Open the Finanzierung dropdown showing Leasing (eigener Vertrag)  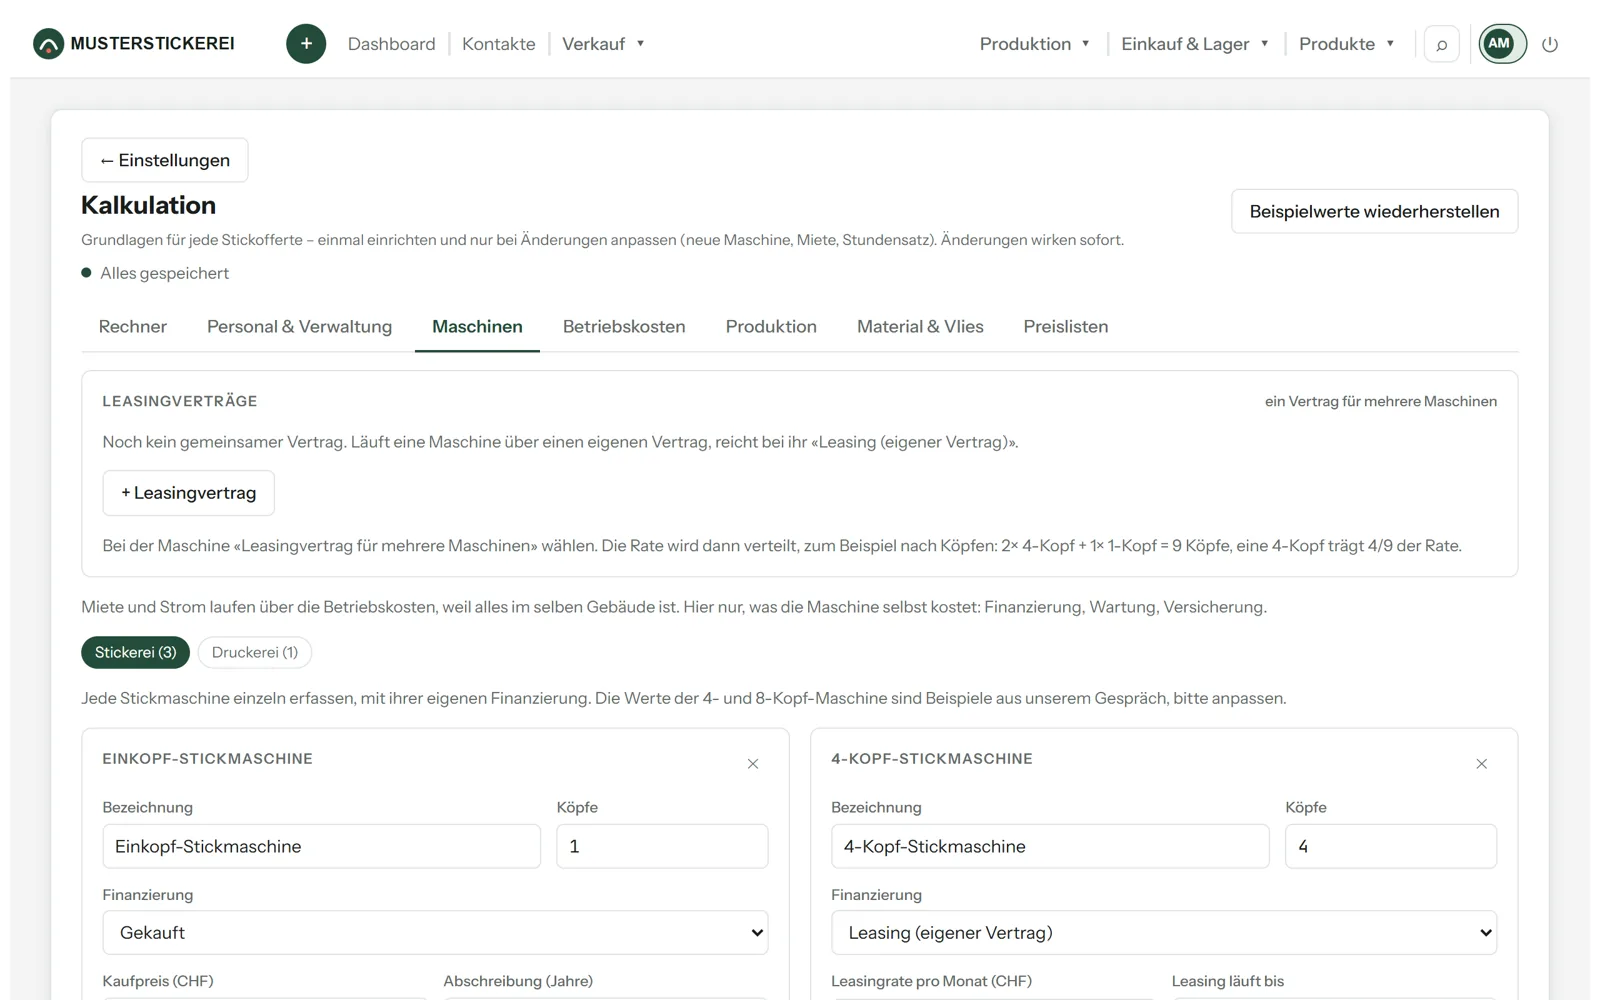(x=1164, y=932)
